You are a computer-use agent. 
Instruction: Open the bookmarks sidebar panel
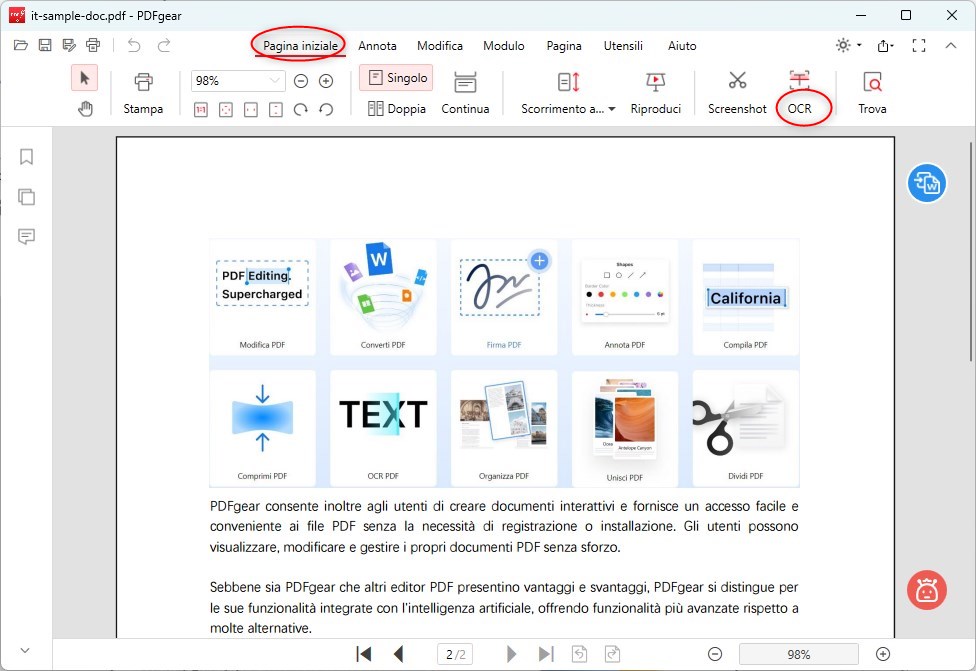pos(26,156)
